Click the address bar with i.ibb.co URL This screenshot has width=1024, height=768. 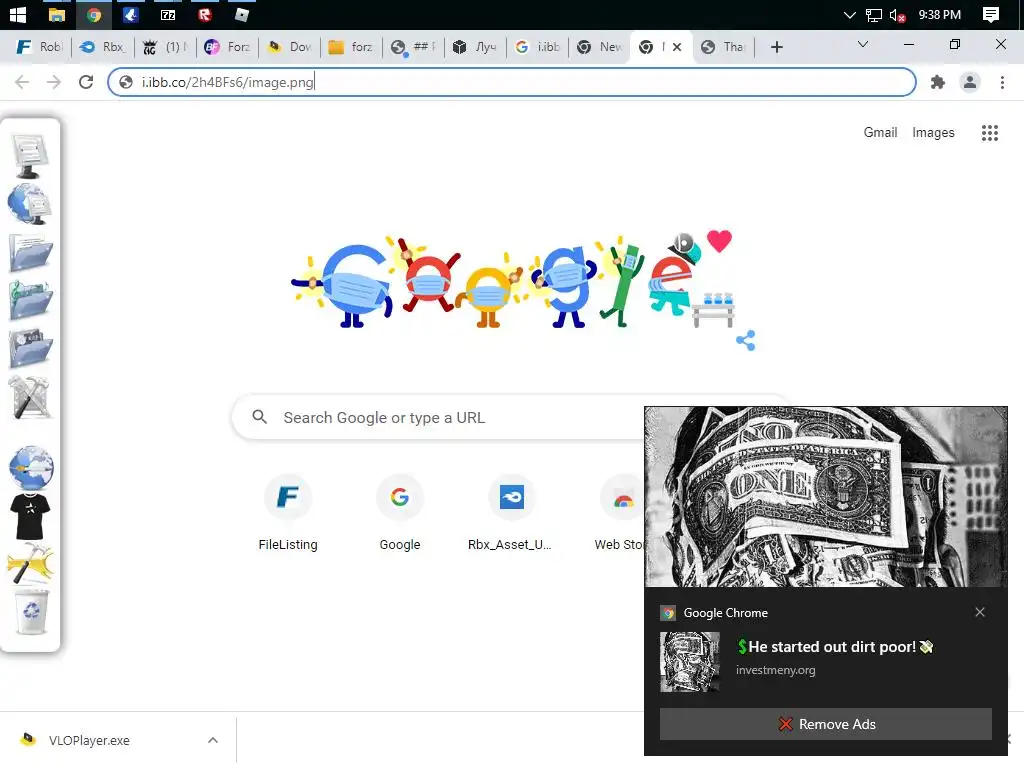(x=512, y=82)
